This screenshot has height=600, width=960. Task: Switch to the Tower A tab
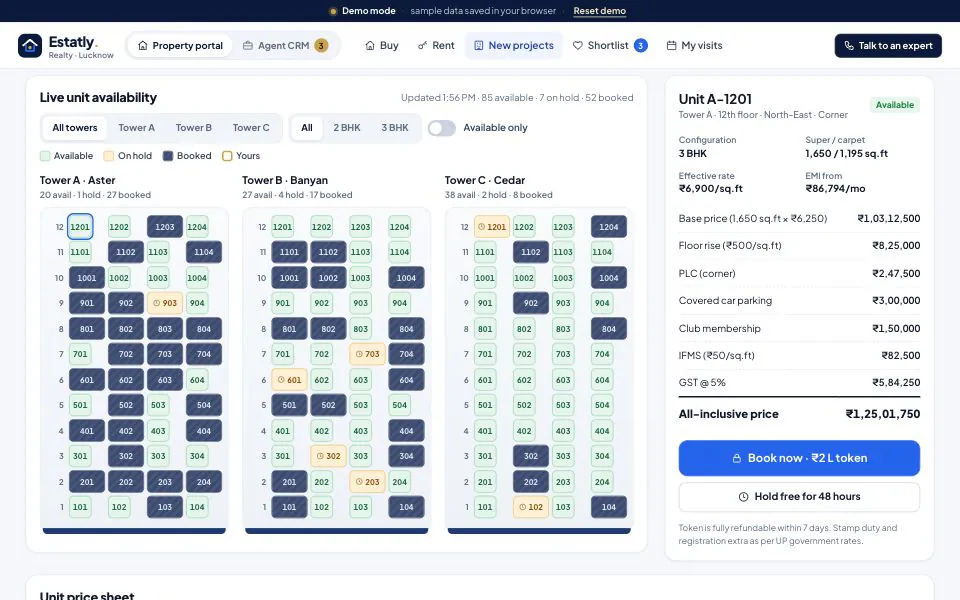tap(137, 128)
